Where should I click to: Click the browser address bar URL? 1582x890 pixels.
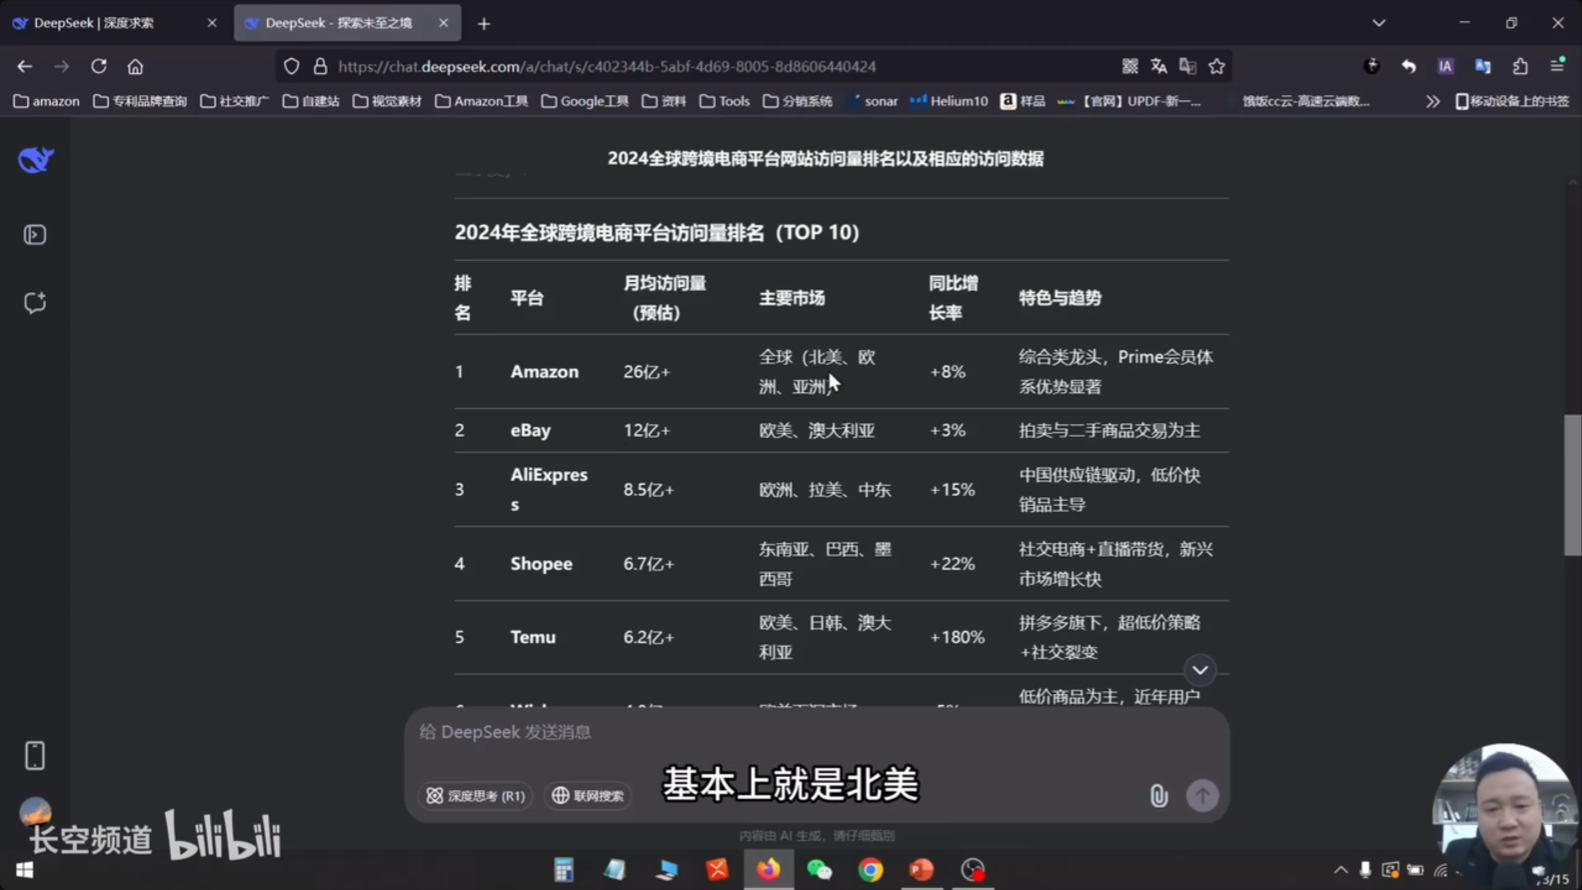coord(607,66)
